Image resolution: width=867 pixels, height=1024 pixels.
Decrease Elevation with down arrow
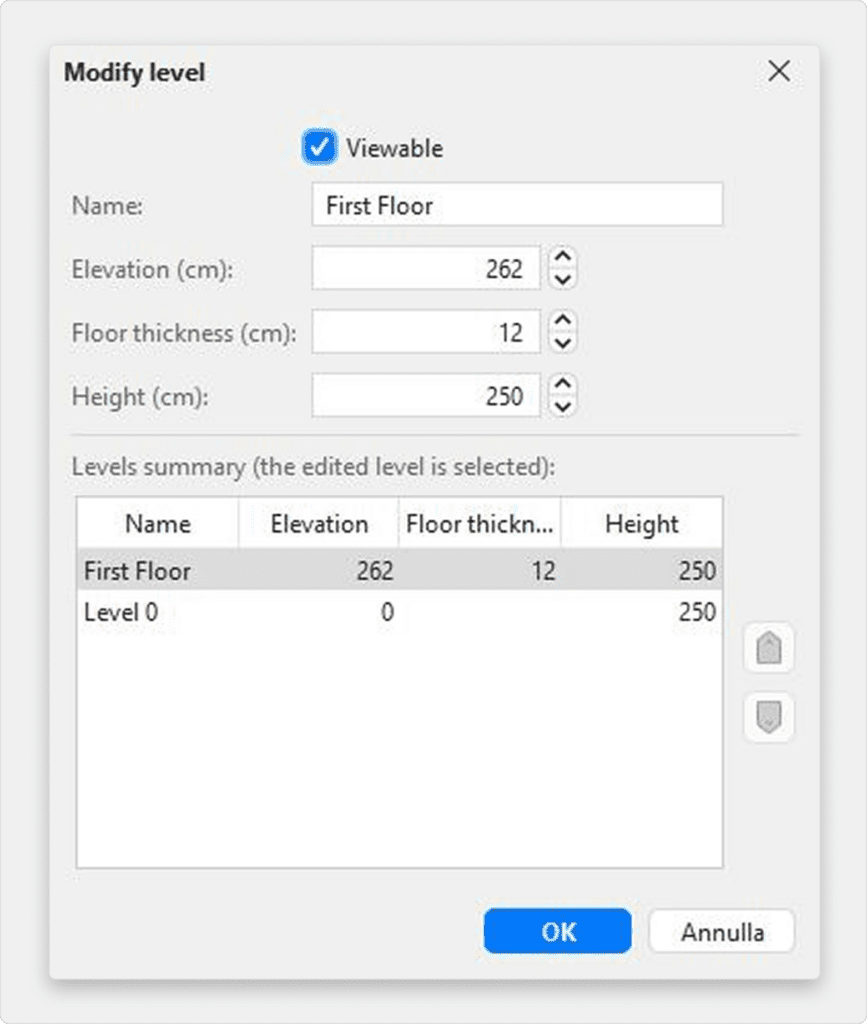pos(564,280)
